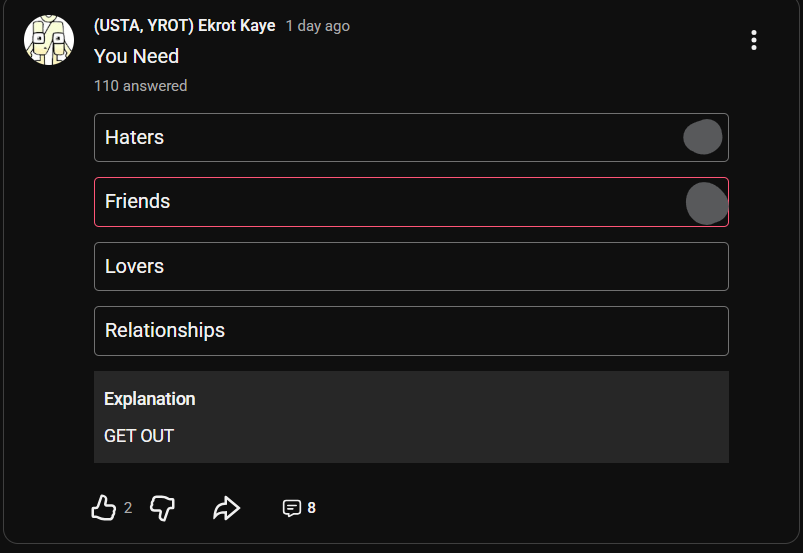Choose the Friends poll answer
803x553 pixels.
(380, 202)
